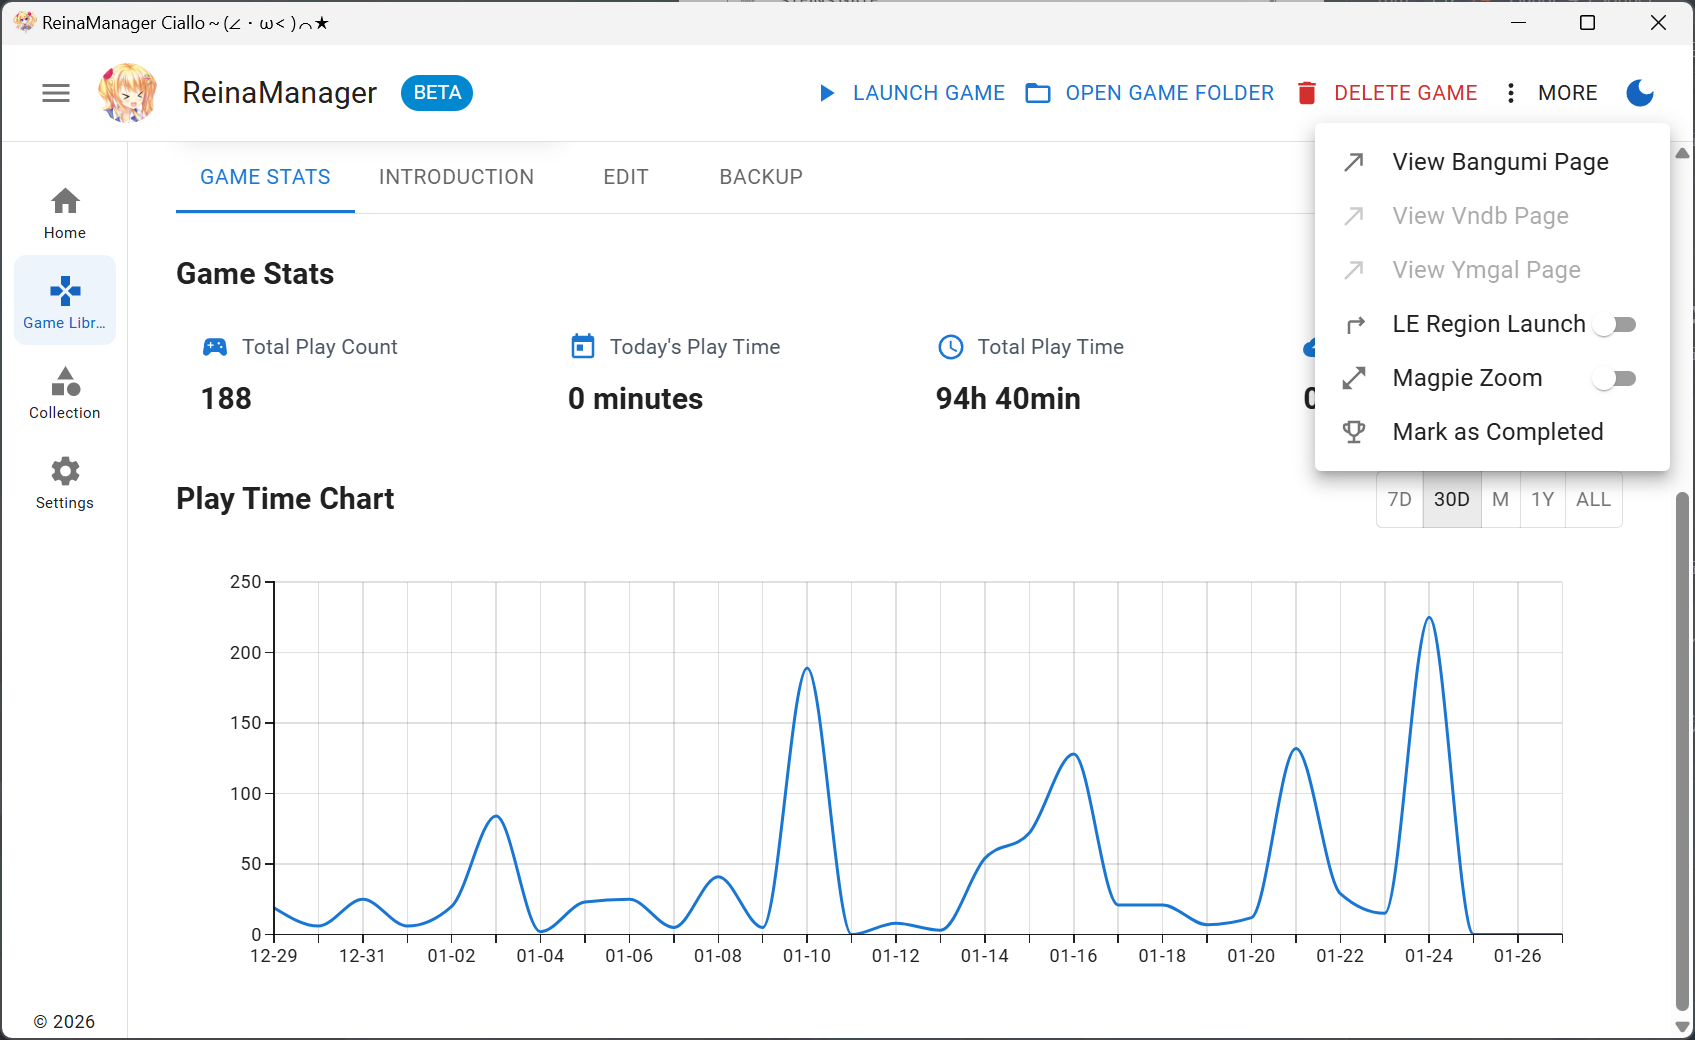This screenshot has width=1695, height=1040.
Task: Open Settings gear in sidebar
Action: click(x=65, y=482)
